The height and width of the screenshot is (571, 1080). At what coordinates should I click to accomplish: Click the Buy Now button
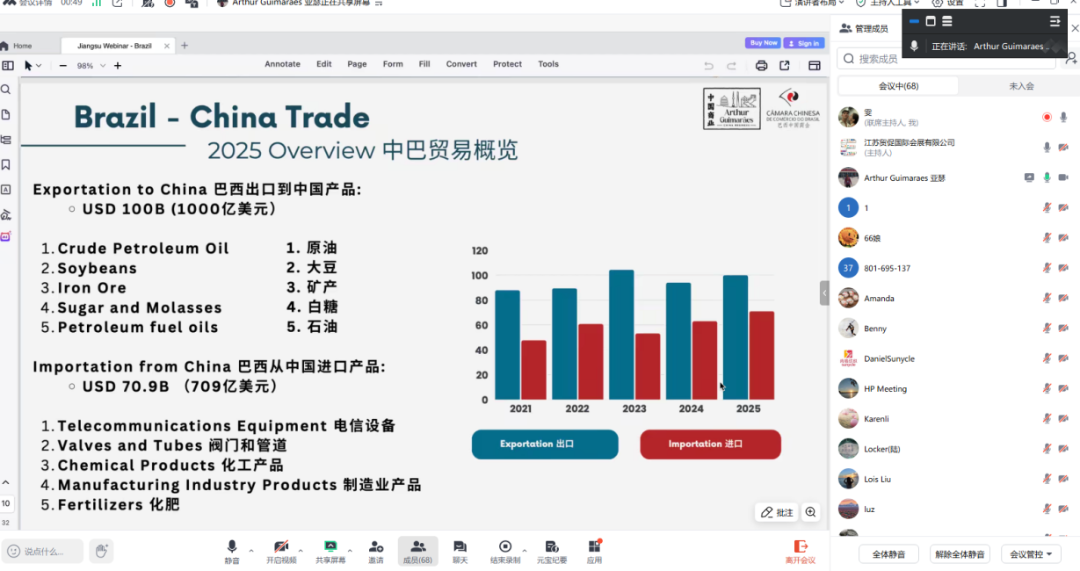[762, 43]
